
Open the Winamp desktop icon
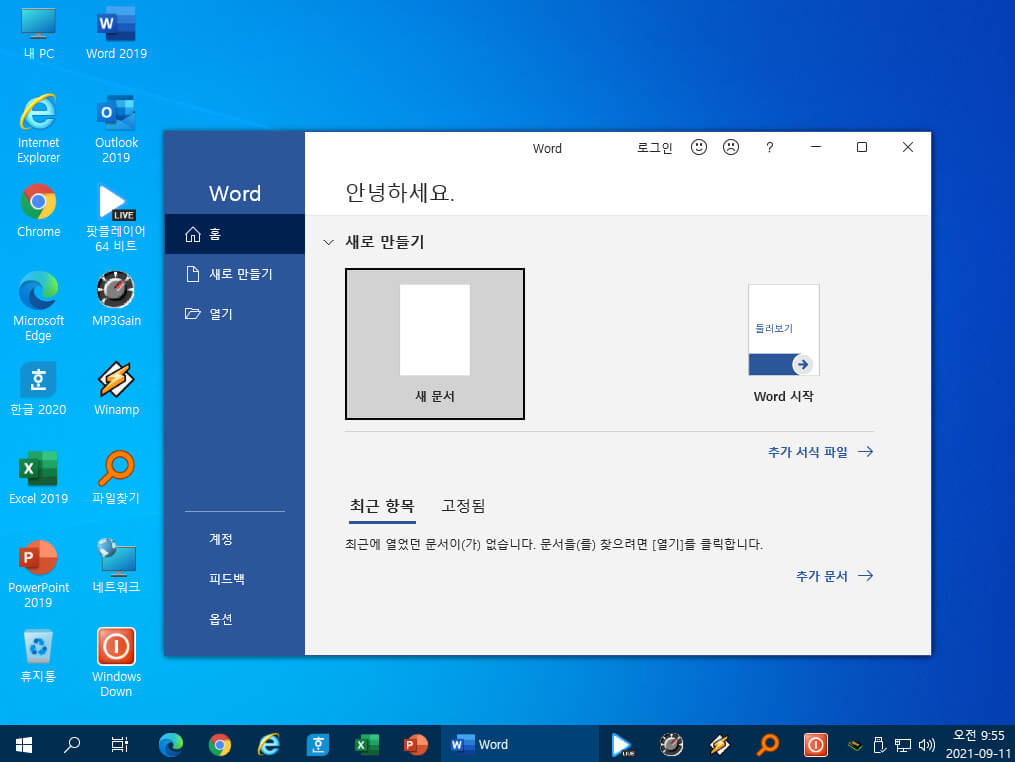[116, 388]
